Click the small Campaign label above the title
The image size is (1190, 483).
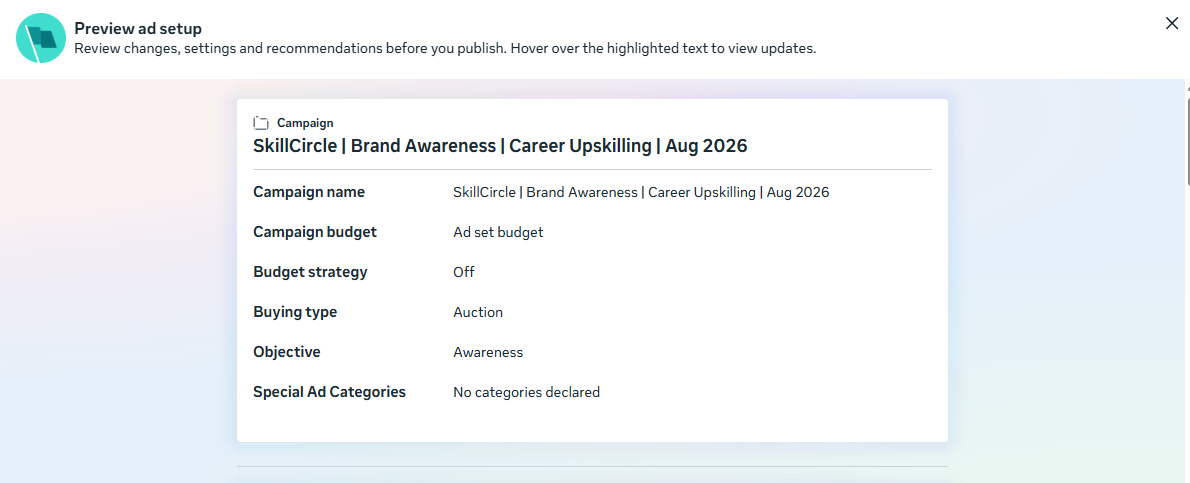305,123
